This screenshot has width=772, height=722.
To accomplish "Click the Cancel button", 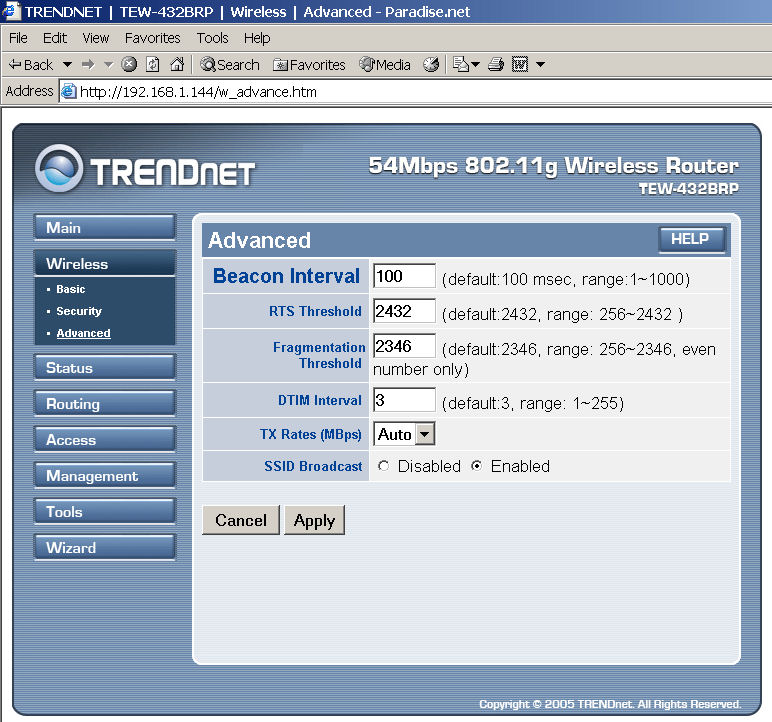I will pos(241,520).
